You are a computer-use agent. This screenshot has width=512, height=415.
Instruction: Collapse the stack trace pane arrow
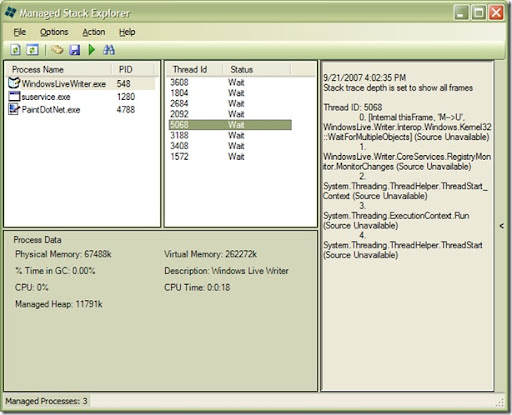tap(502, 226)
